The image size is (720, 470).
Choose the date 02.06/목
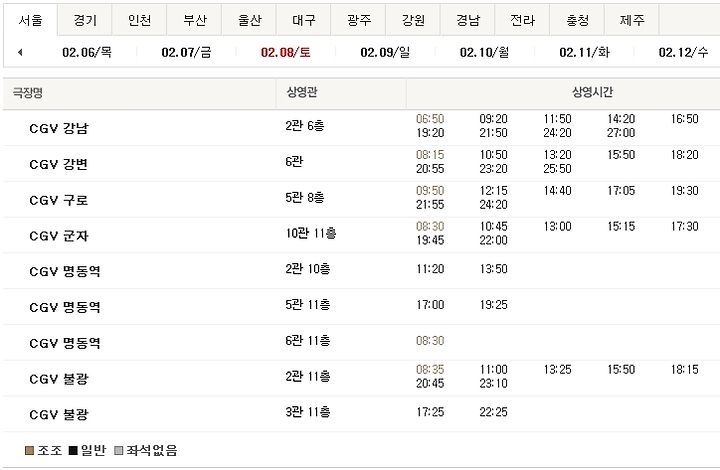pyautogui.click(x=87, y=52)
